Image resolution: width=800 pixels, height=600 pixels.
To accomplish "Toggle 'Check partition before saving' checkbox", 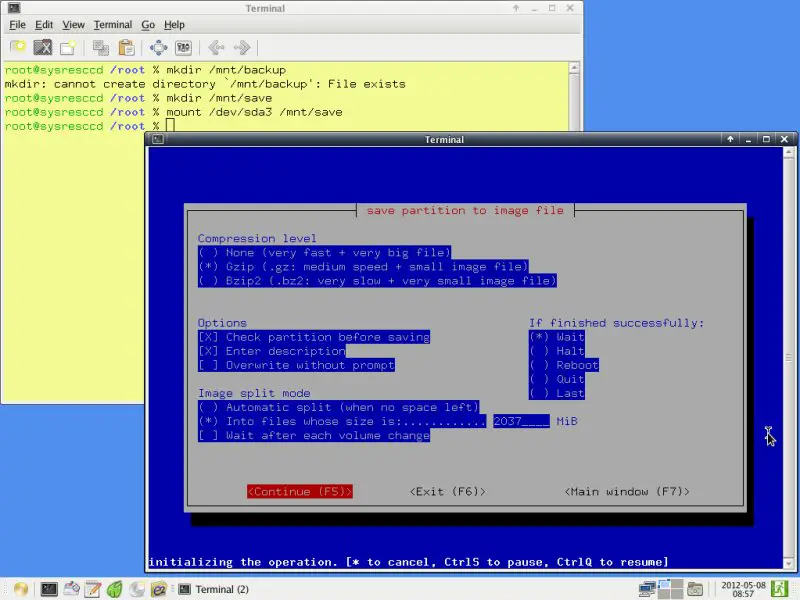I will coord(207,337).
